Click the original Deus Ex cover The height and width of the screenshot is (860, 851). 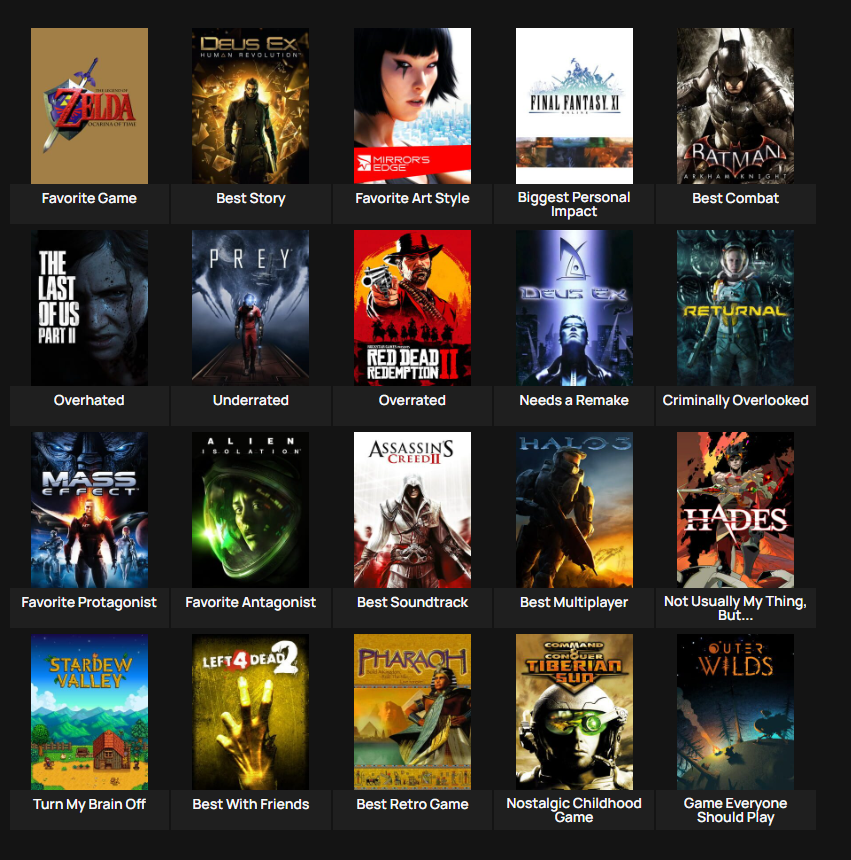click(574, 308)
